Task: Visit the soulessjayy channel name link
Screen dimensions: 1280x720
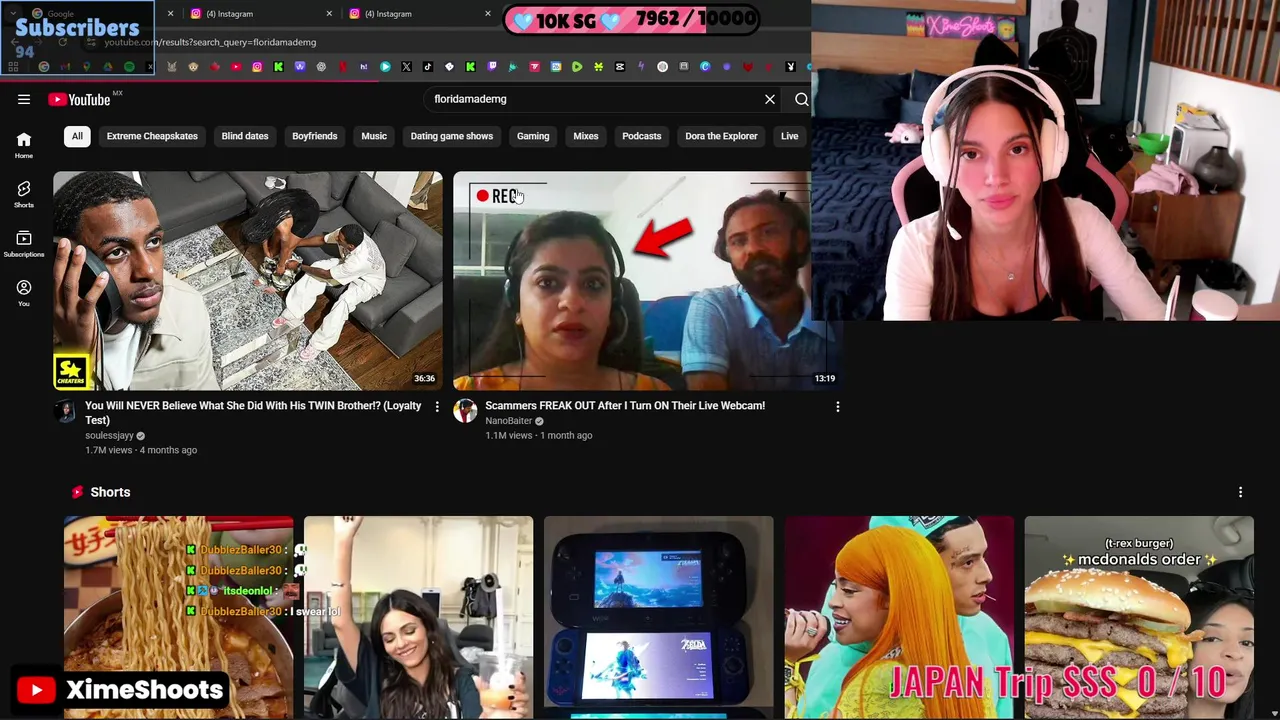Action: coord(109,436)
